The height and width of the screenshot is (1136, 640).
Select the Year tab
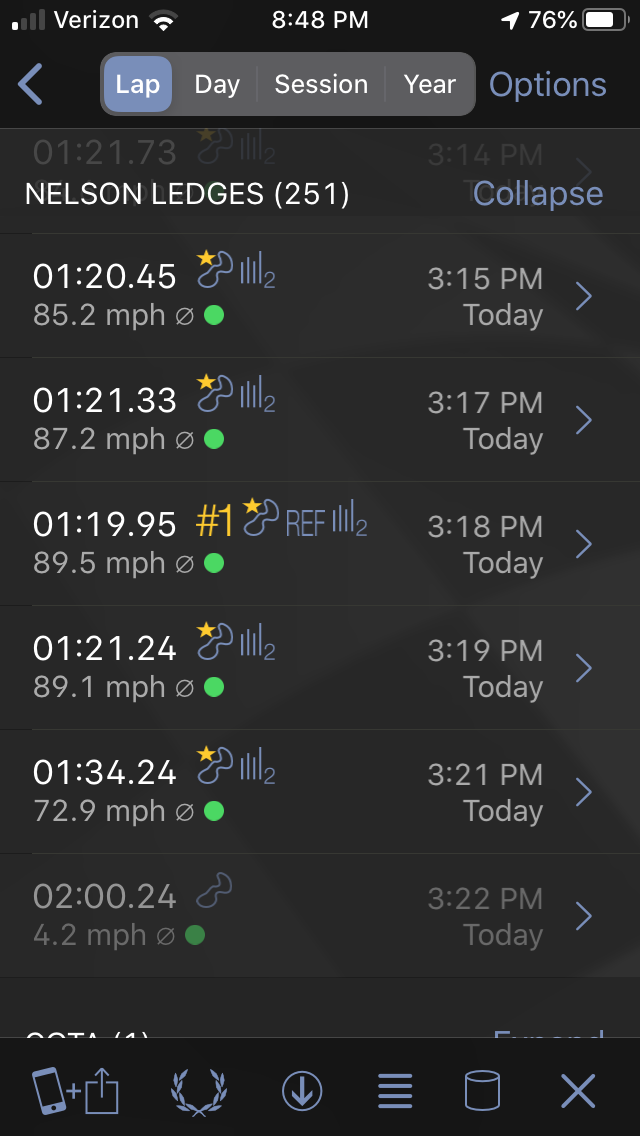point(429,85)
